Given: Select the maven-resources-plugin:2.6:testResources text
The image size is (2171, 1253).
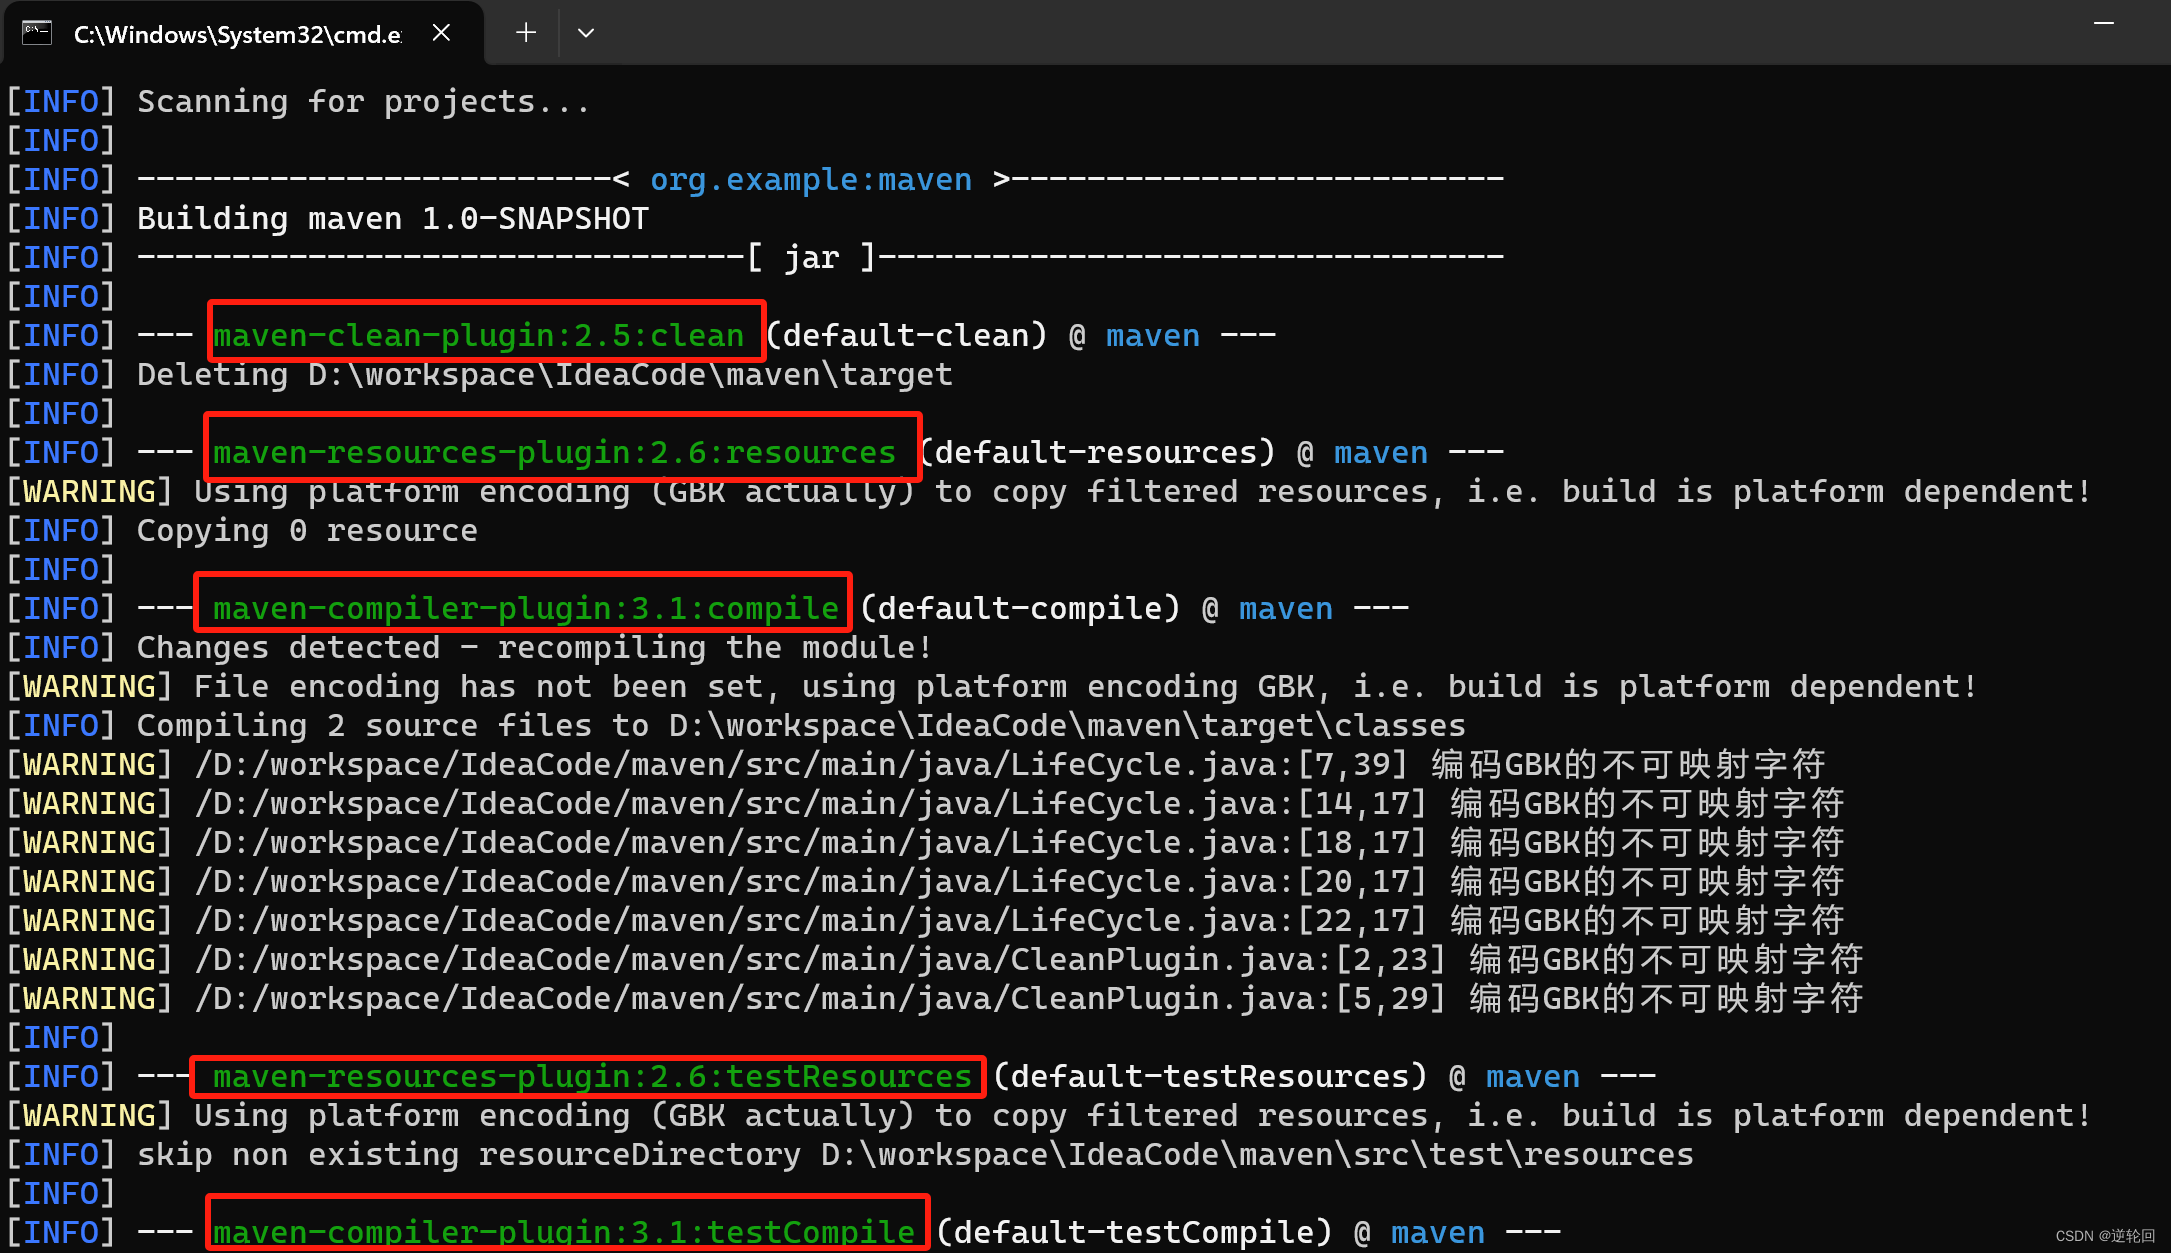Looking at the screenshot, I should [588, 1076].
